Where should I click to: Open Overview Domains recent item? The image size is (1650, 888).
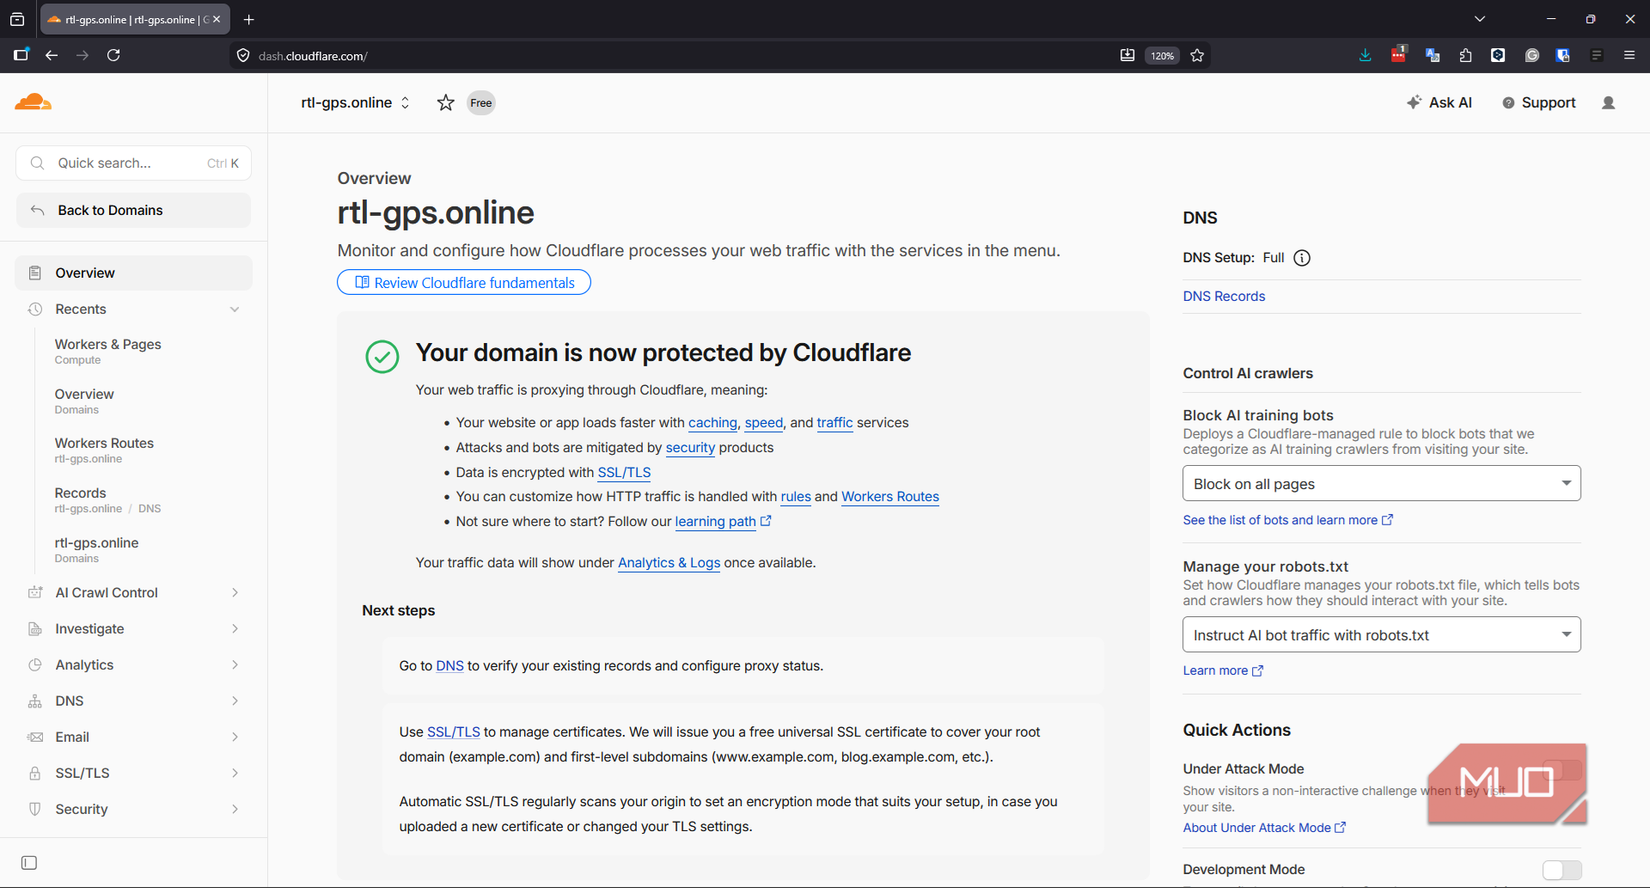tap(84, 401)
